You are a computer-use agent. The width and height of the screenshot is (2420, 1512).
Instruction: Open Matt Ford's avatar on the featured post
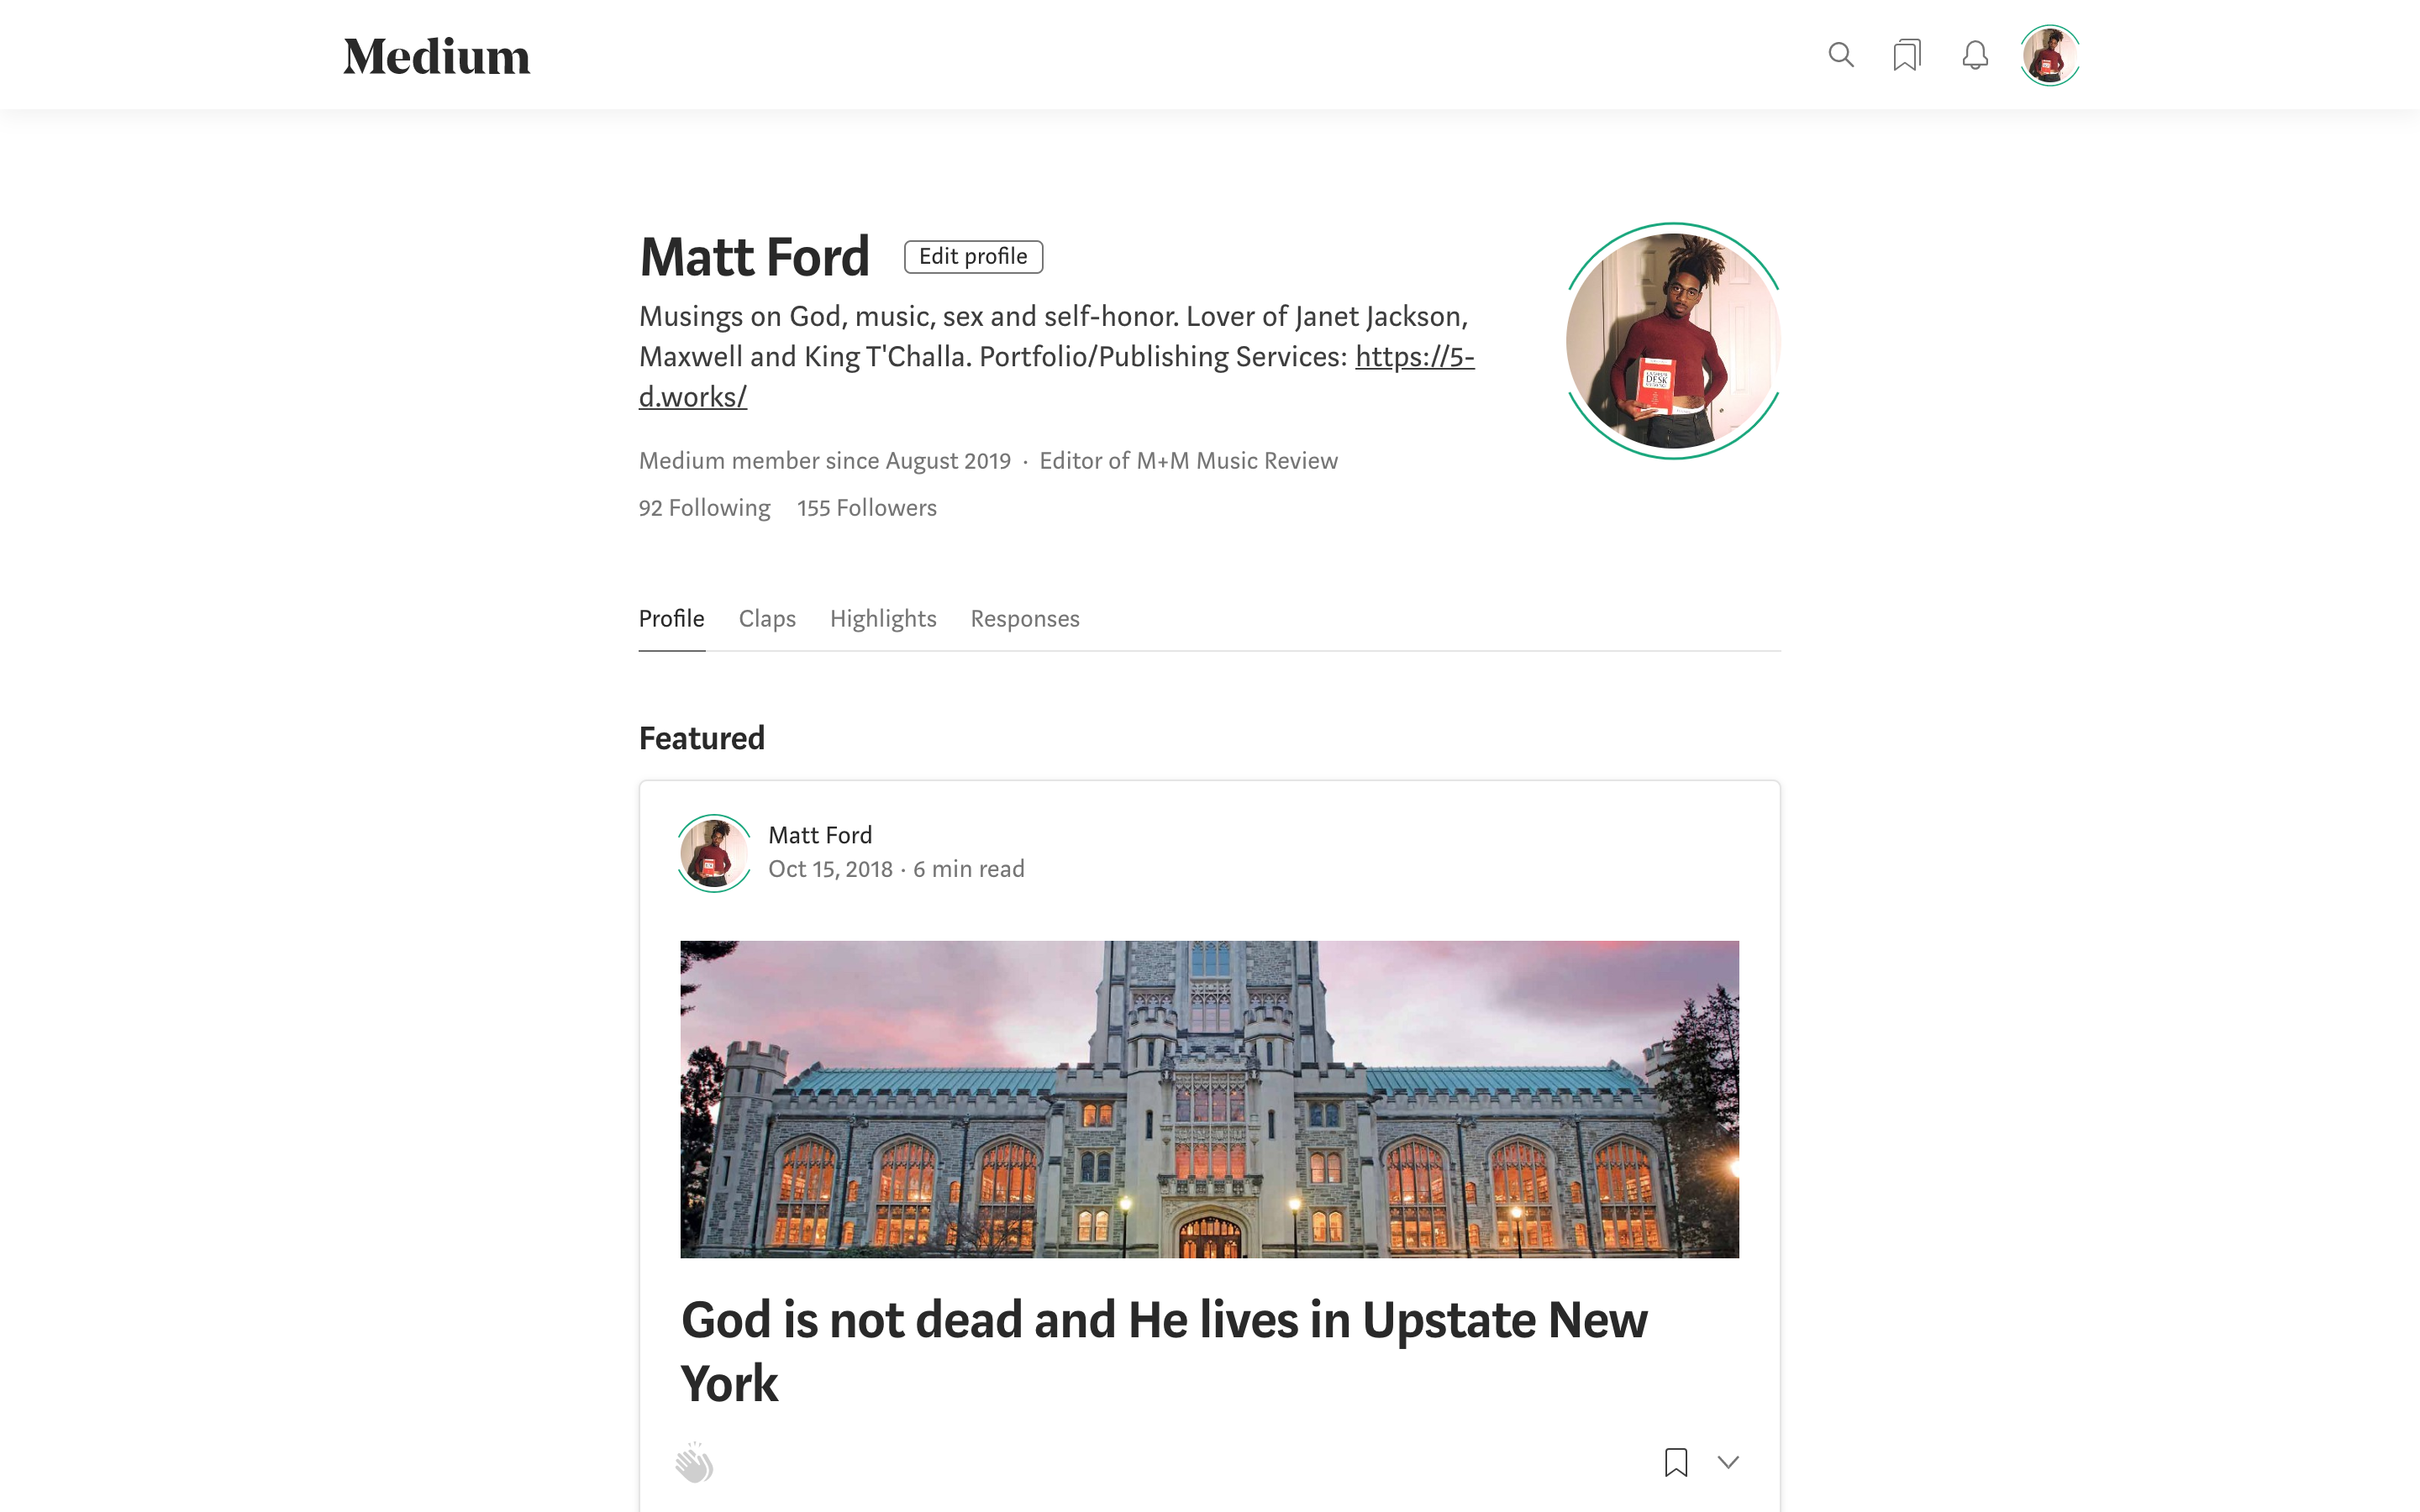(713, 852)
